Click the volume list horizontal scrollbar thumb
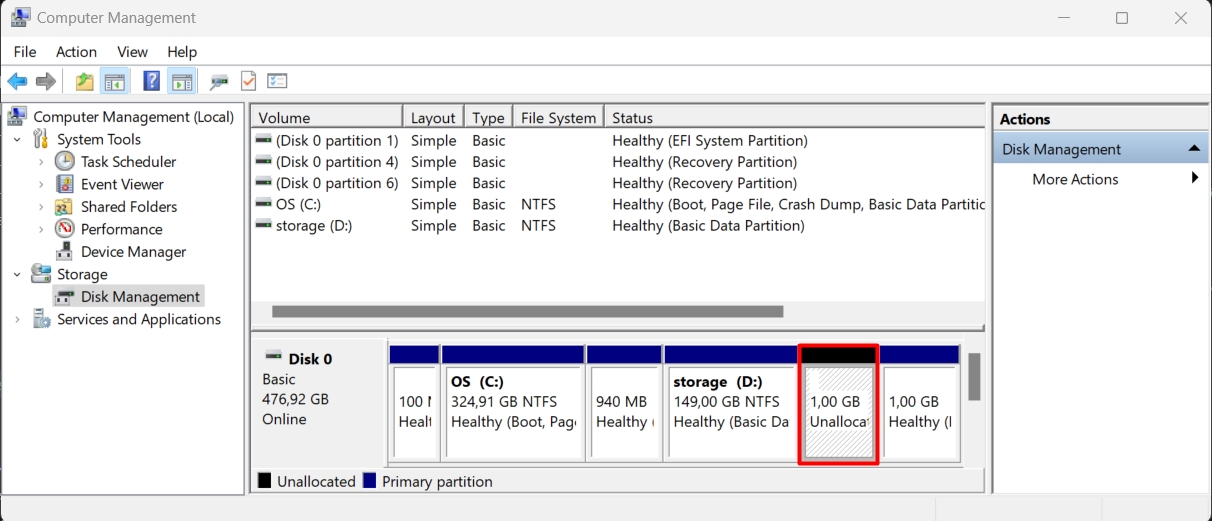Viewport: 1212px width, 521px height. pyautogui.click(x=527, y=311)
